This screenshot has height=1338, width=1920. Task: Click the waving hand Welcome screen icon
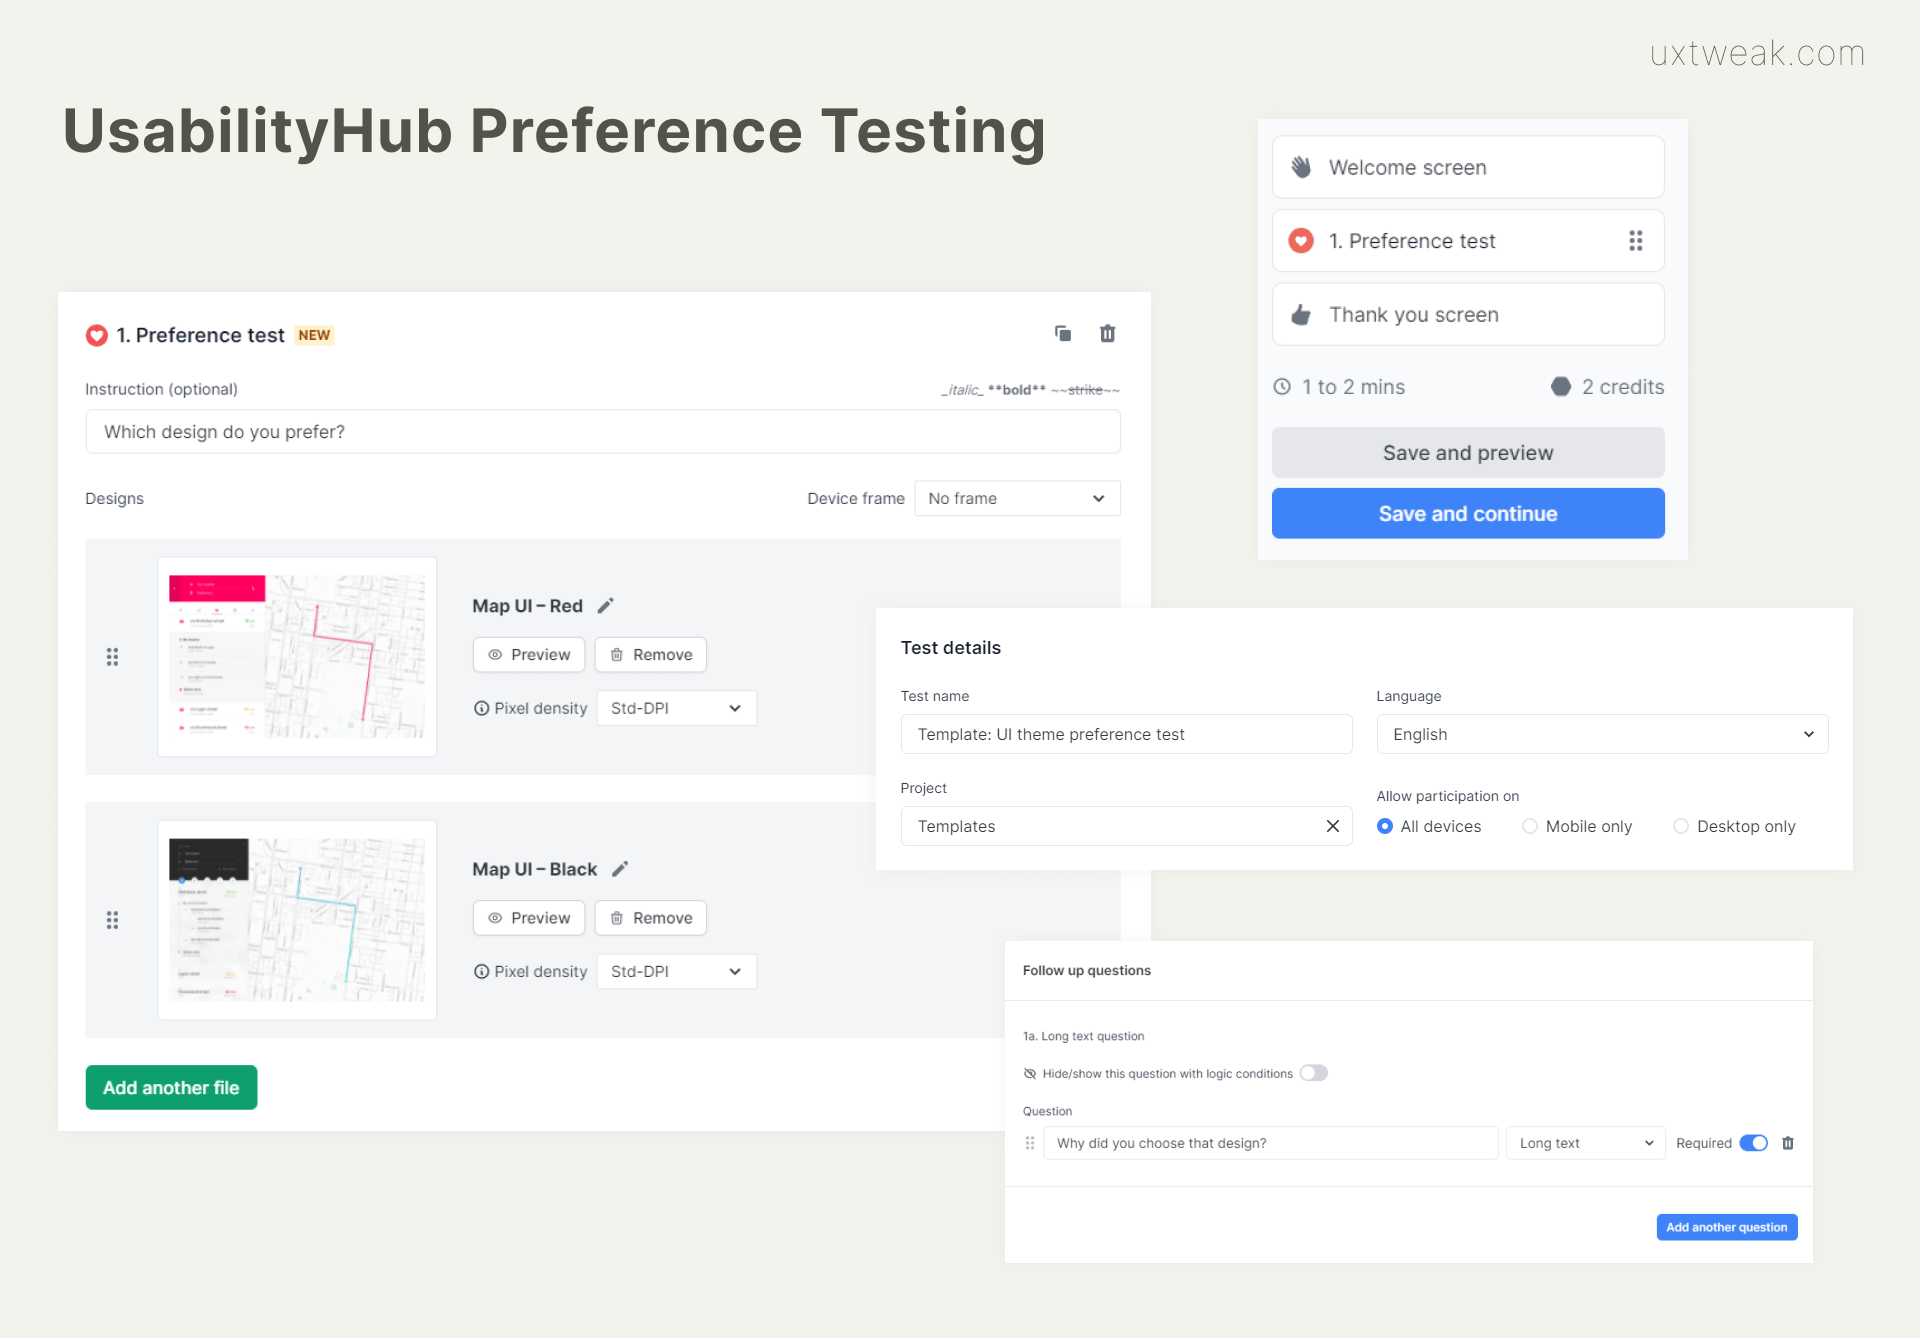(x=1301, y=167)
